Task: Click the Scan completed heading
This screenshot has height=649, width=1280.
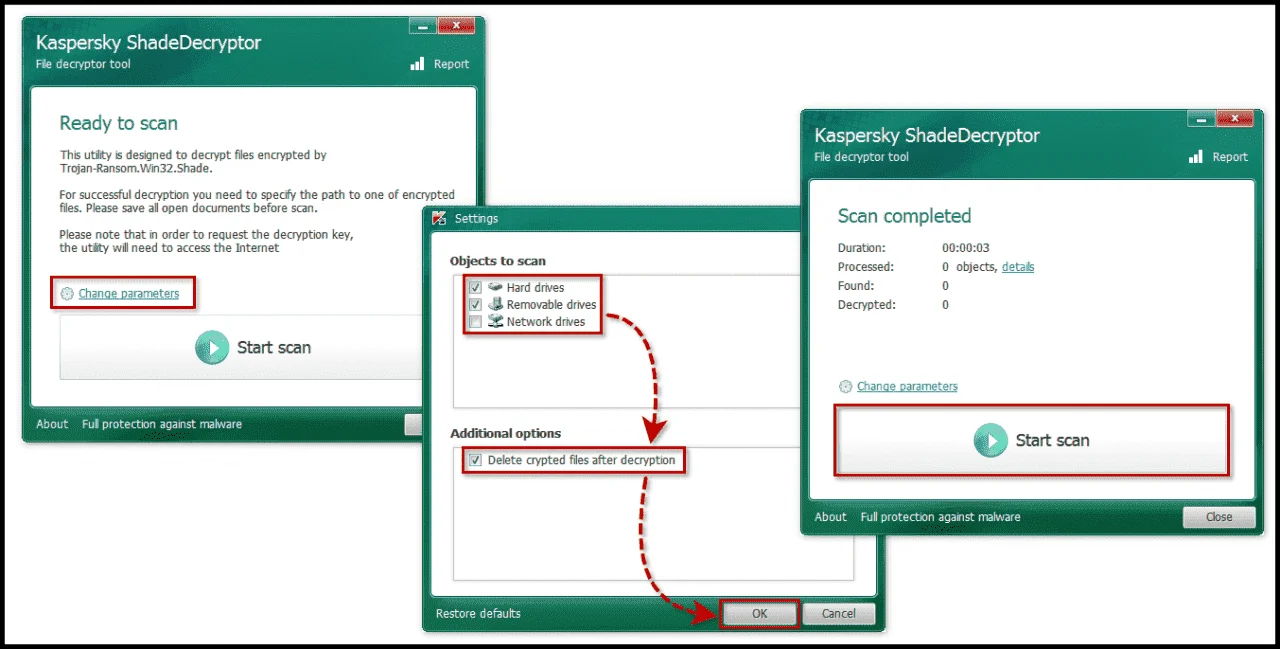Action: click(x=904, y=216)
